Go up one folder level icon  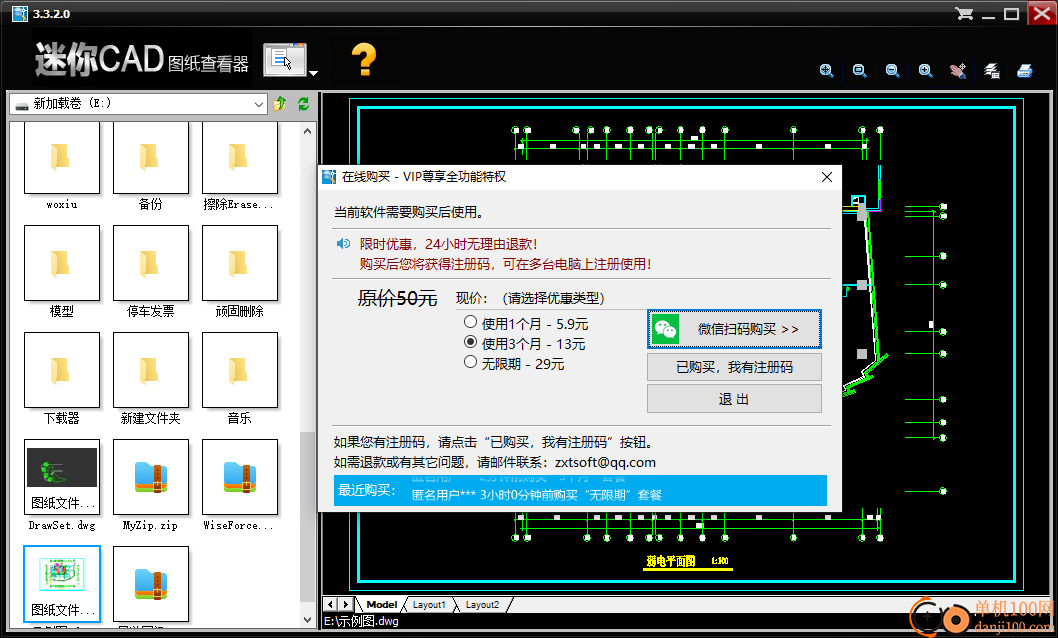[280, 104]
